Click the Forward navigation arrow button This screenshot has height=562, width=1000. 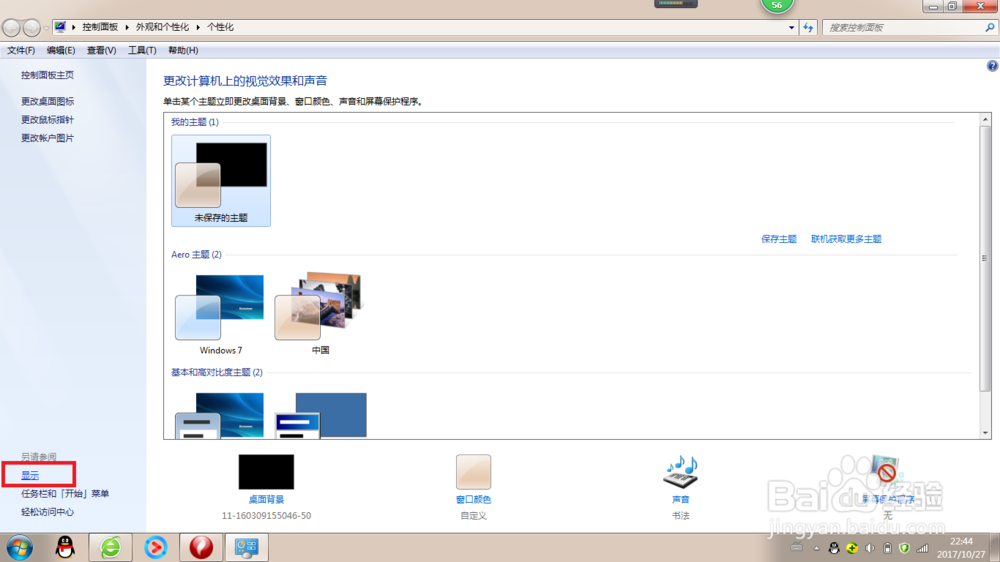point(31,27)
